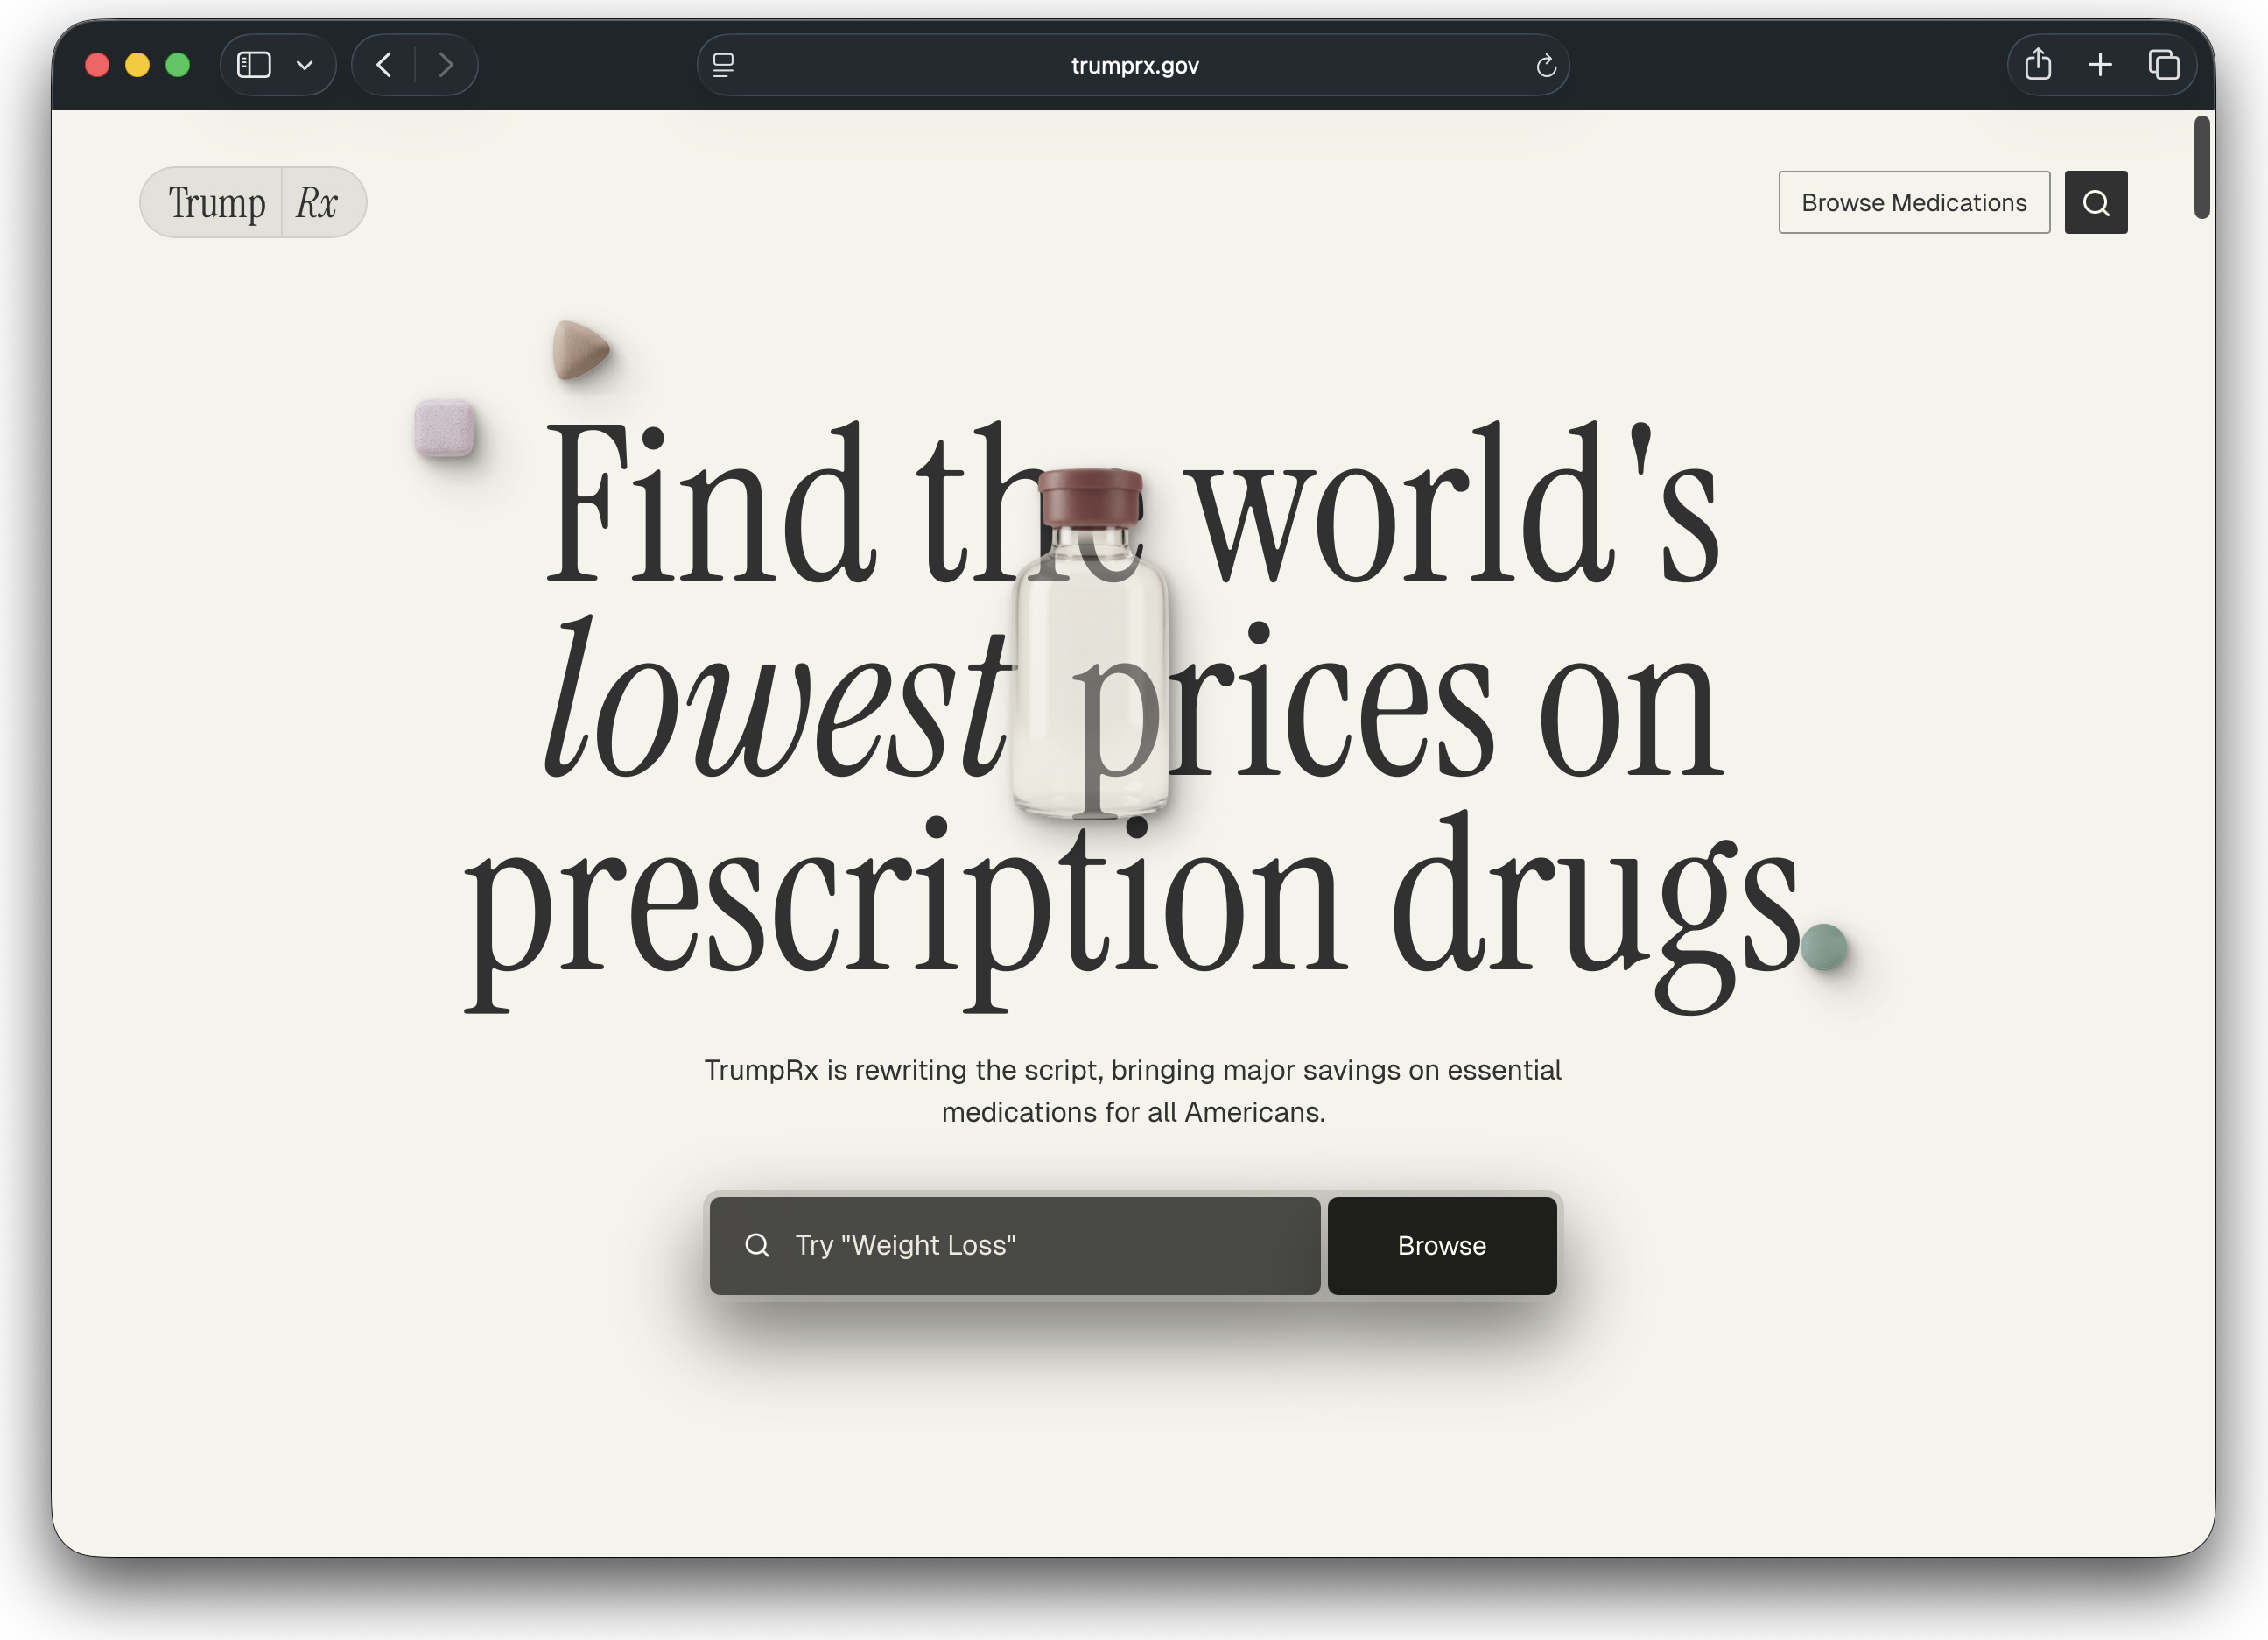The height and width of the screenshot is (1640, 2268).
Task: Click the page vertical scrollbar thumb
Action: click(2201, 167)
